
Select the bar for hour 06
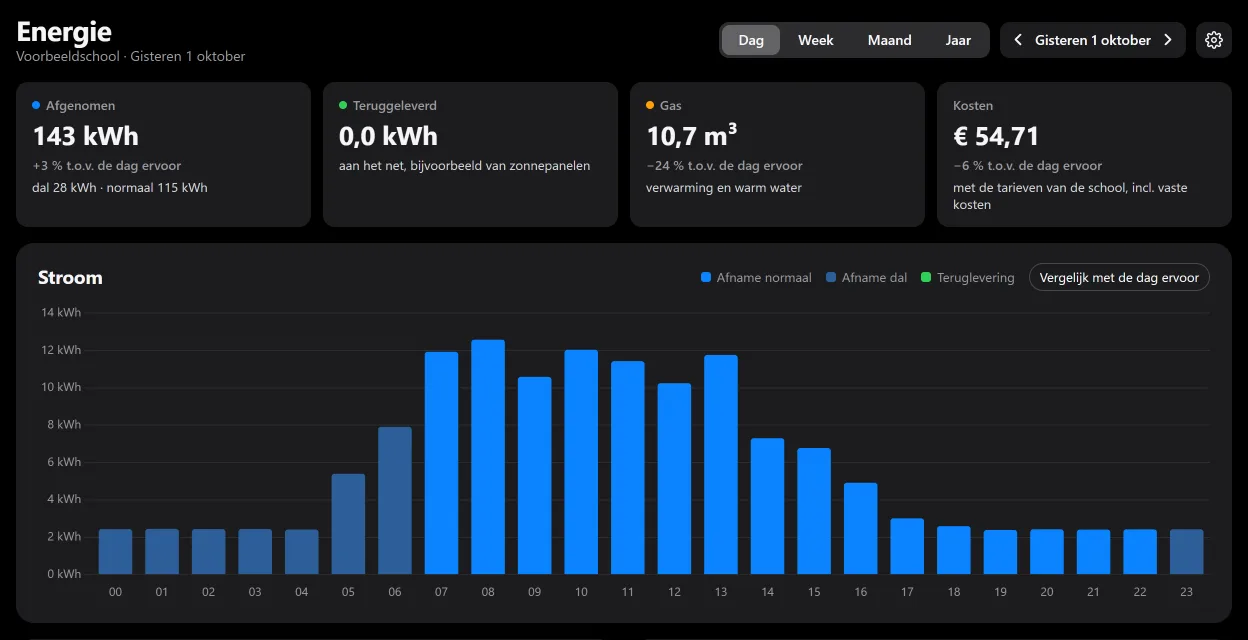click(395, 500)
